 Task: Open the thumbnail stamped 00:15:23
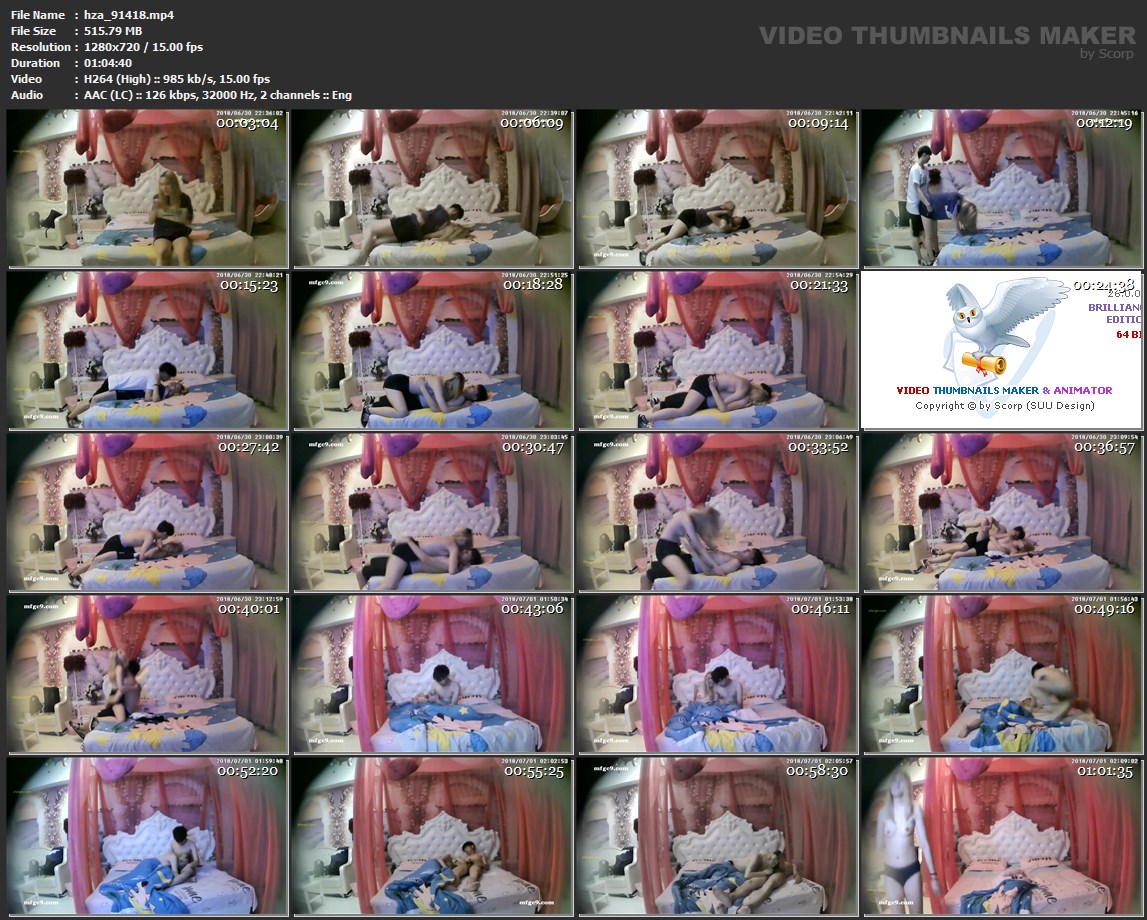[x=148, y=350]
